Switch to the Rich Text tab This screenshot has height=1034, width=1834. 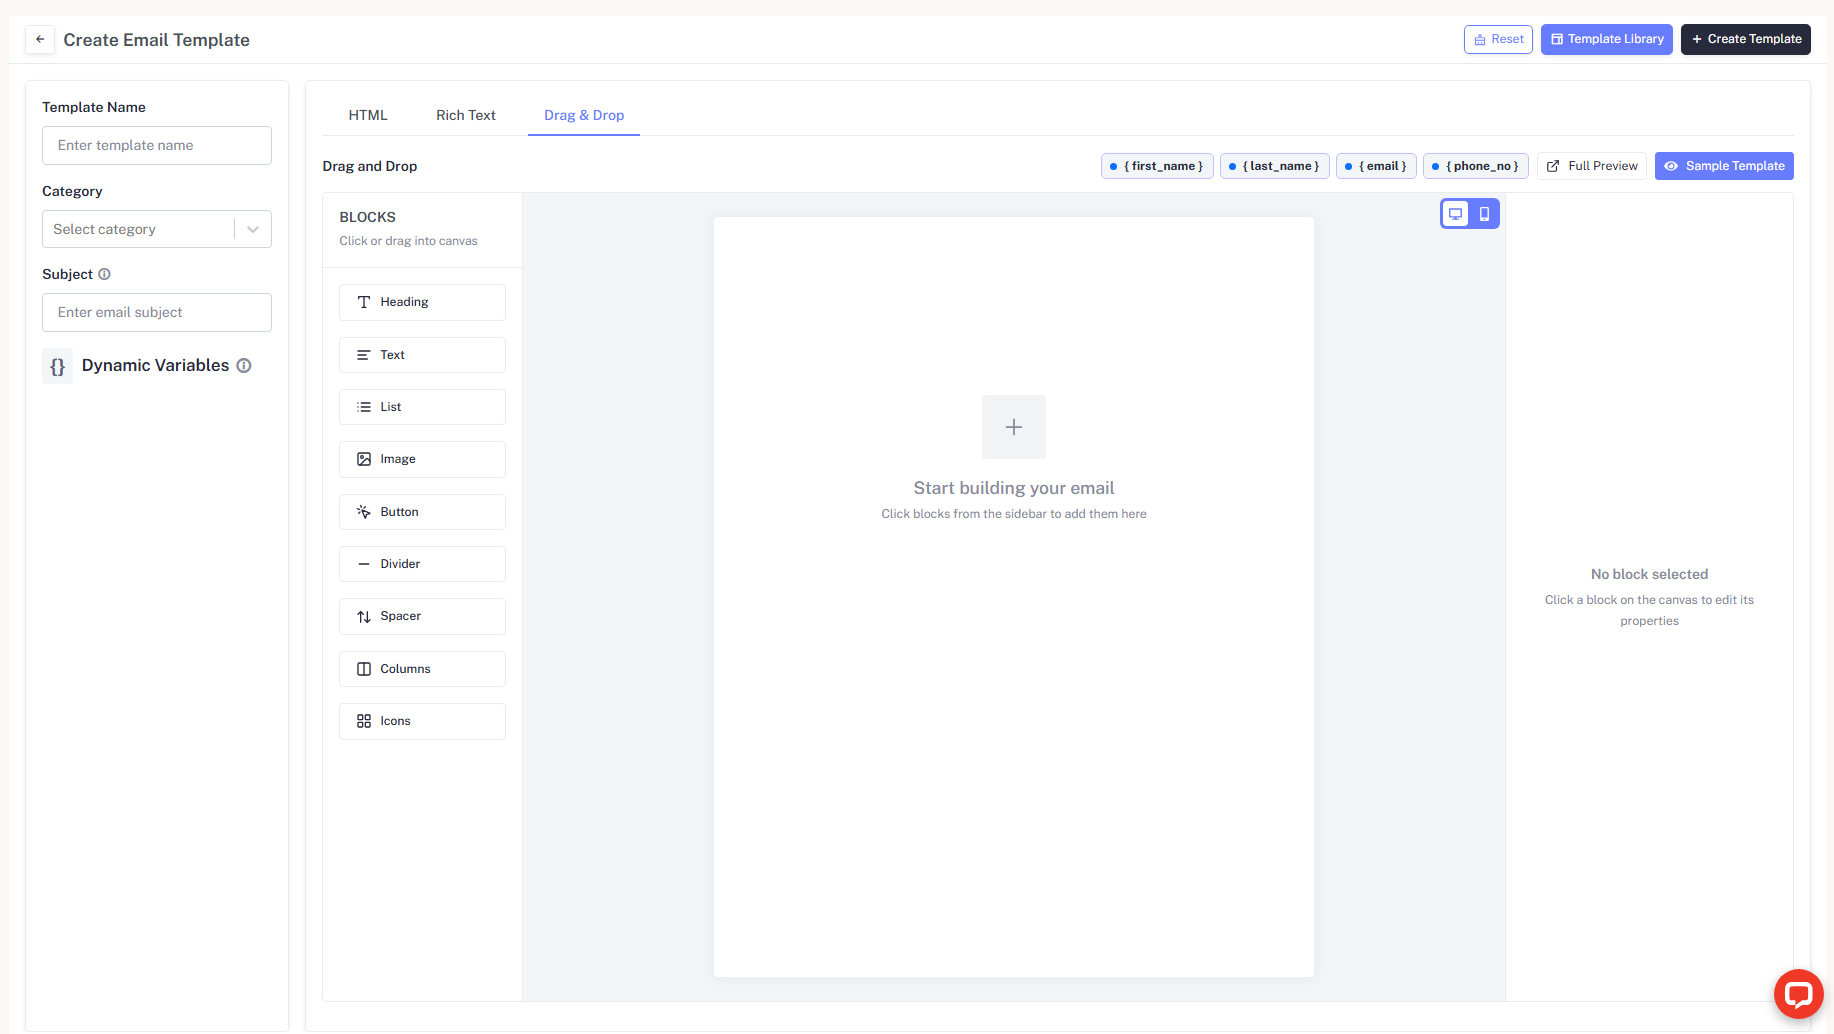pos(465,114)
